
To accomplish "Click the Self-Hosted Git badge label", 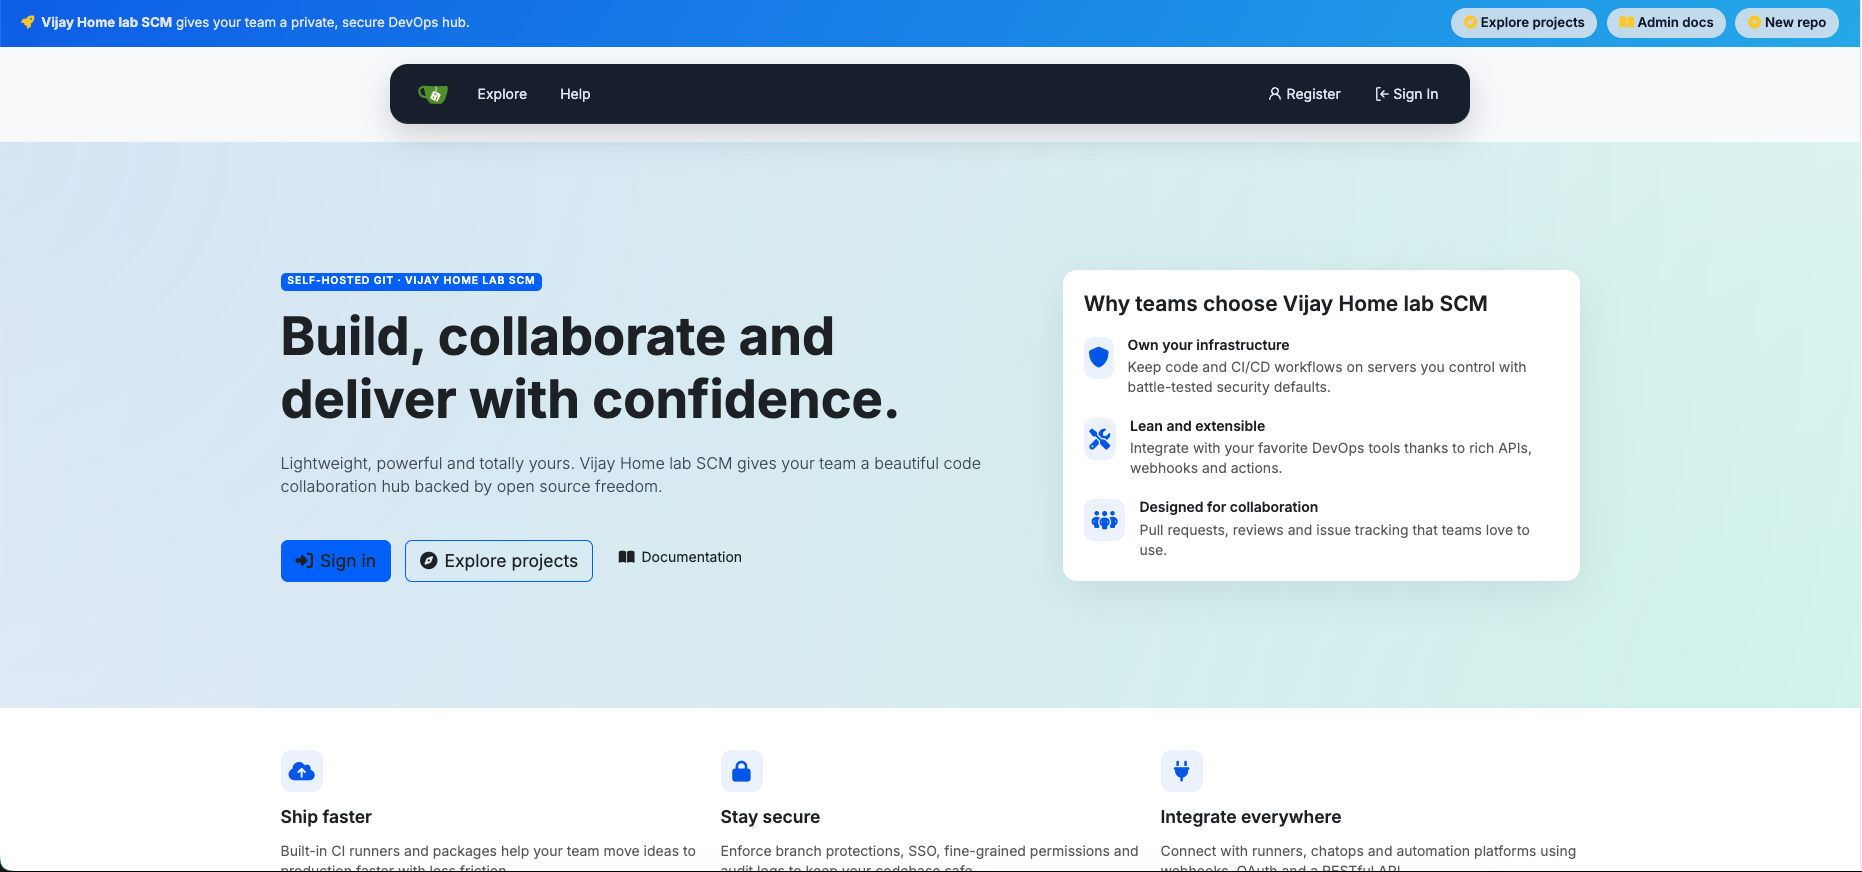I will coord(411,281).
